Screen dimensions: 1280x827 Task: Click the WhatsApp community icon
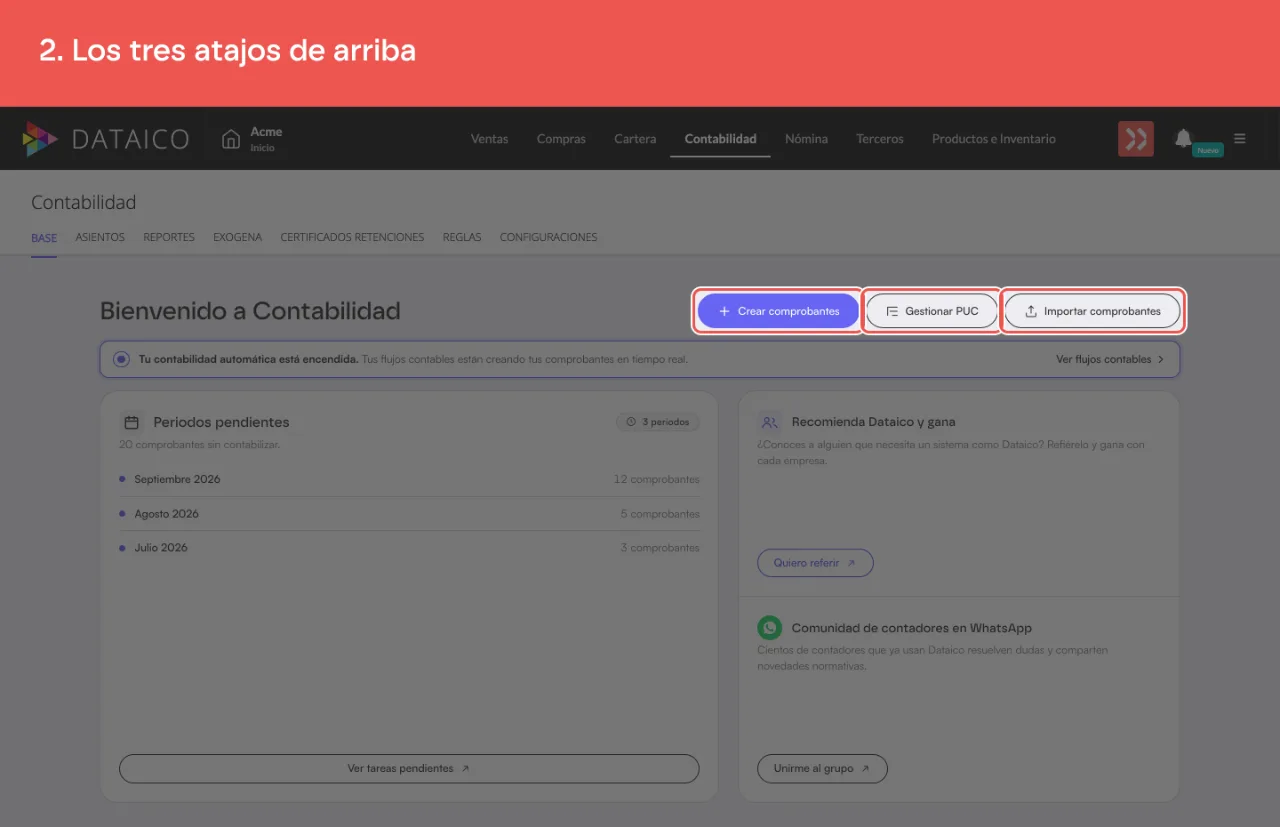point(769,628)
